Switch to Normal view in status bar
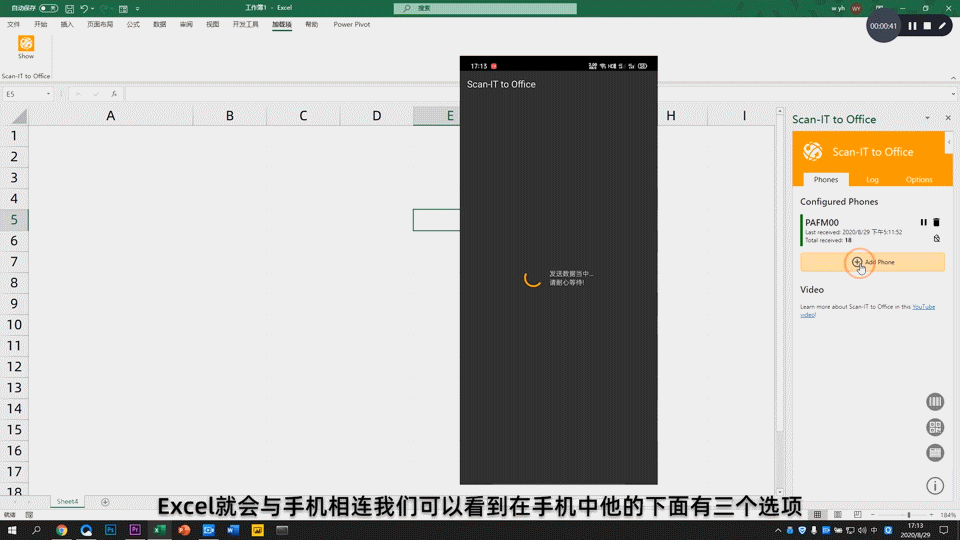The height and width of the screenshot is (540, 960). point(817,515)
